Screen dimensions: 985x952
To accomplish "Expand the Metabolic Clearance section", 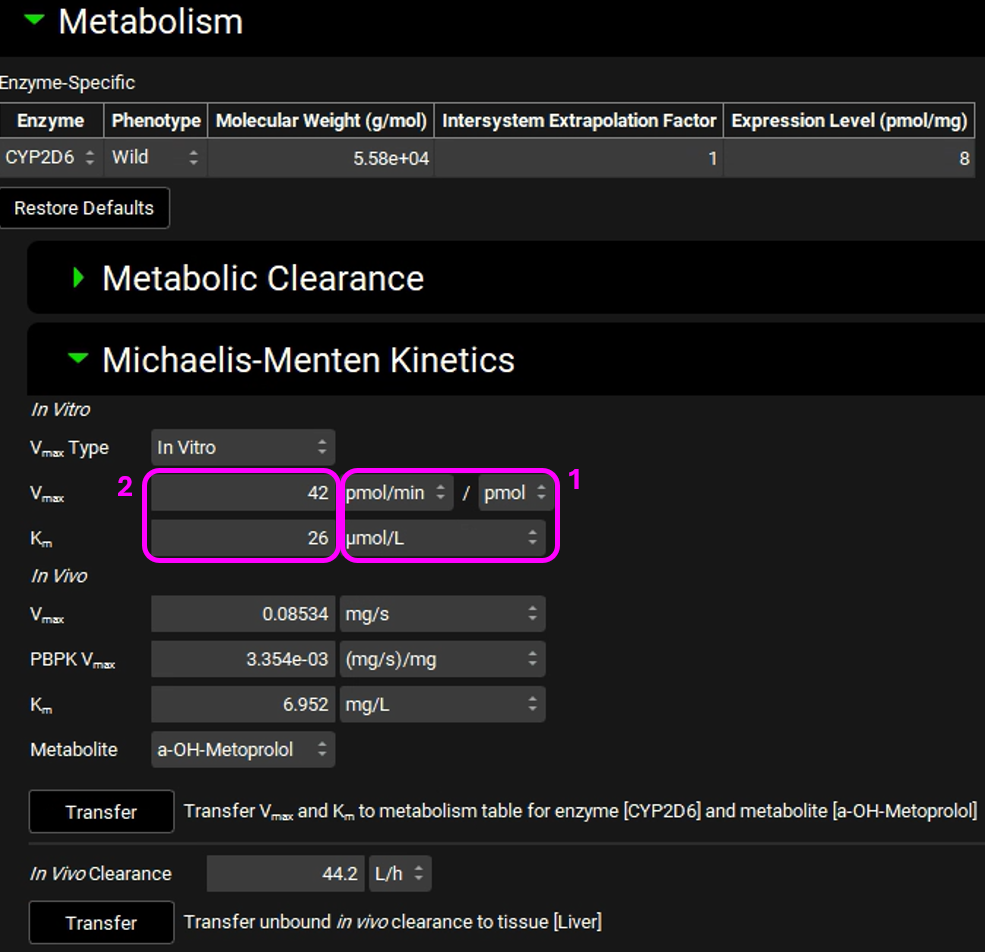I will [80, 278].
